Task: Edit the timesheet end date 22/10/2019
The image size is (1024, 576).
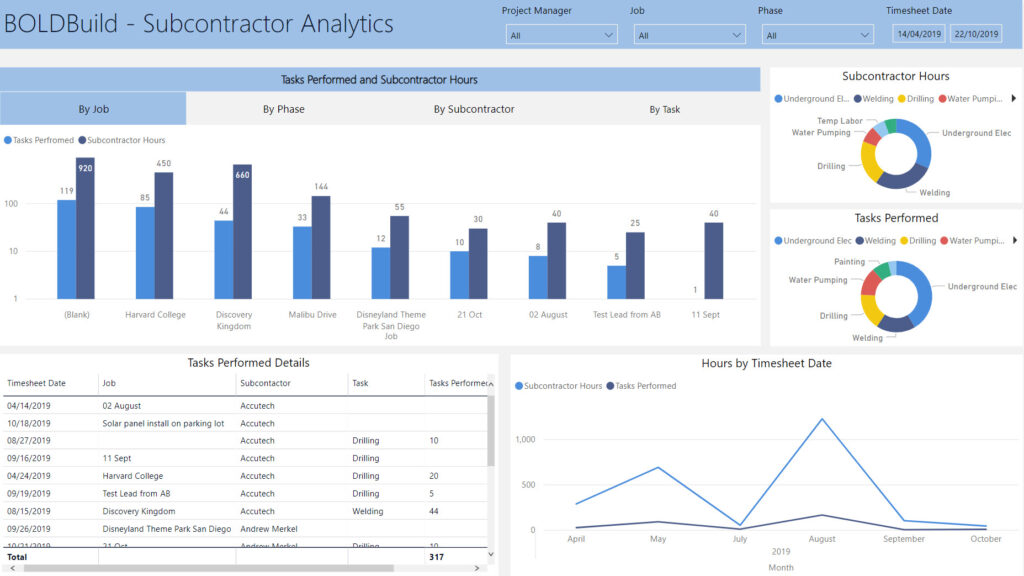Action: 975,34
